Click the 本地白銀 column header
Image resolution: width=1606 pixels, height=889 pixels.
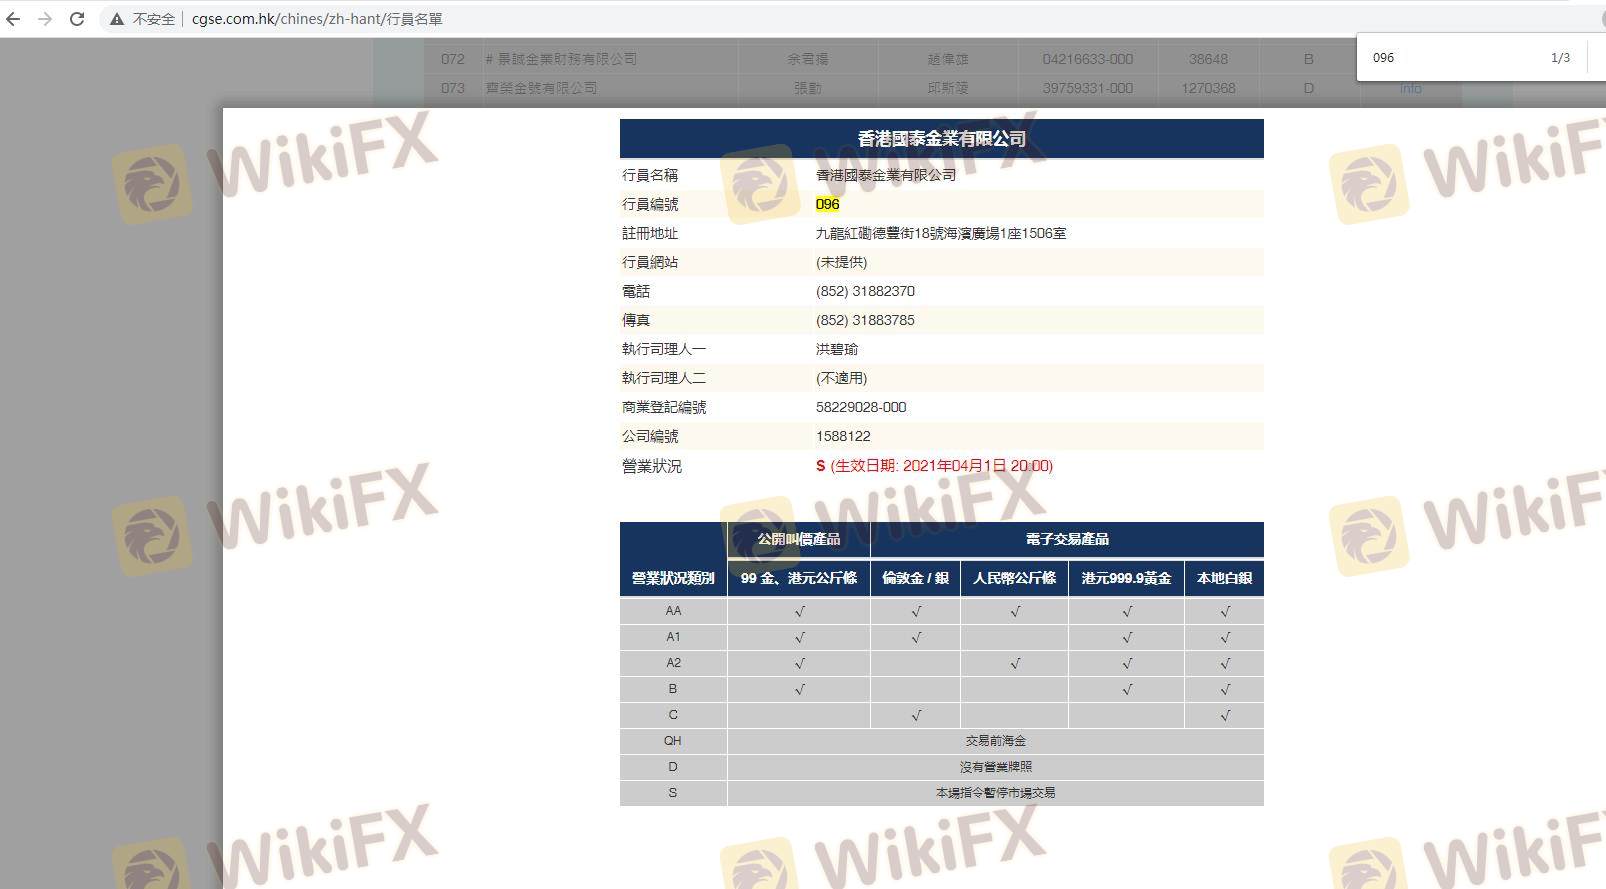tap(1225, 578)
